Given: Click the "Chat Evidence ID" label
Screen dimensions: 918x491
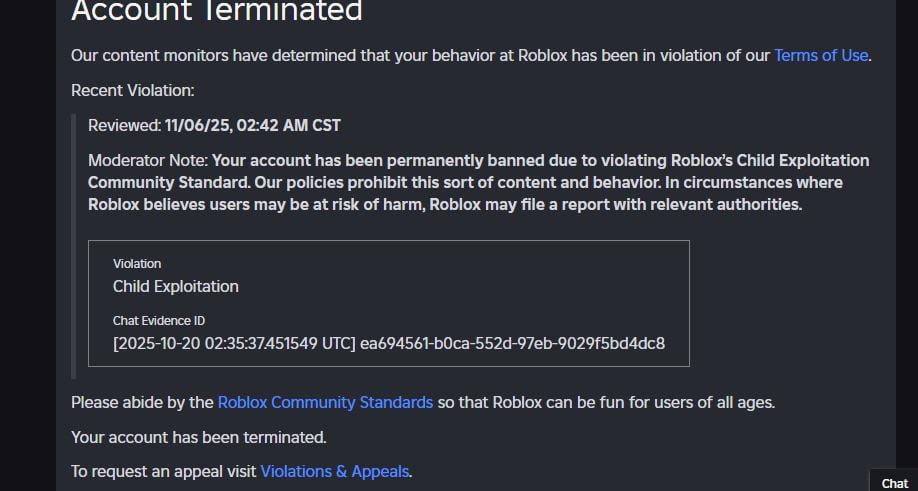Looking at the screenshot, I should pyautogui.click(x=159, y=321).
